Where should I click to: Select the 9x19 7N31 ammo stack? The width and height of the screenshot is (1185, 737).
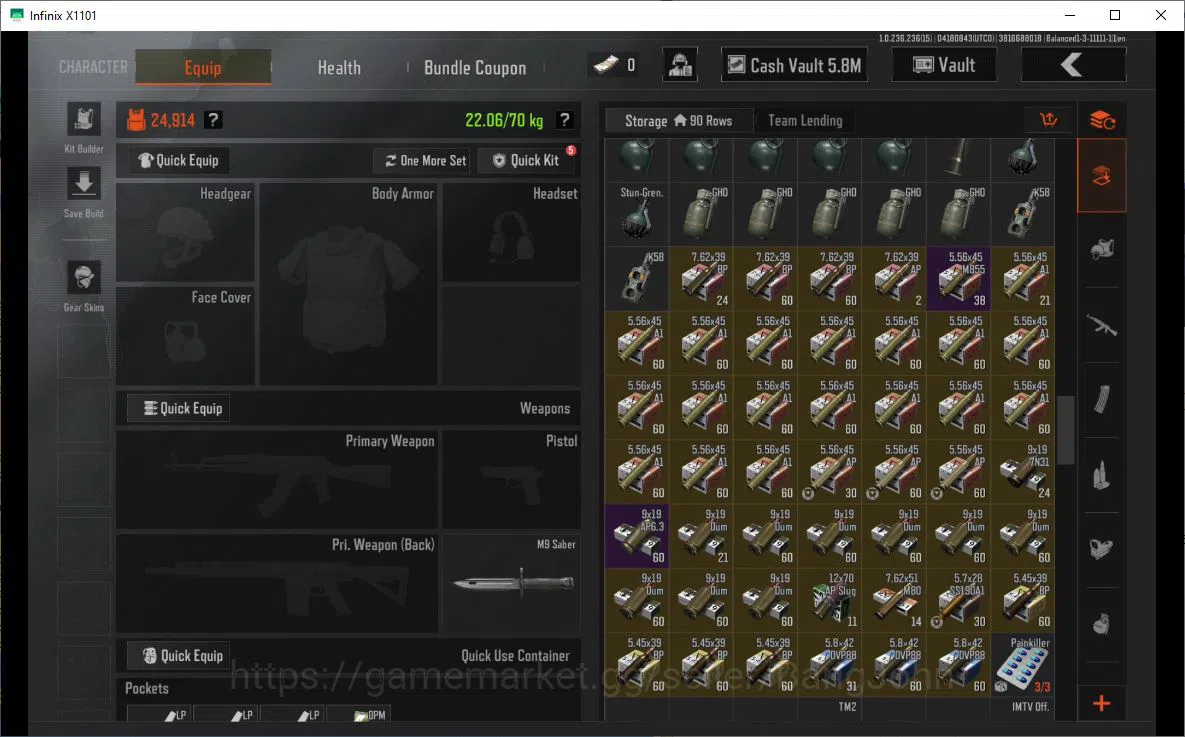[x=1023, y=472]
